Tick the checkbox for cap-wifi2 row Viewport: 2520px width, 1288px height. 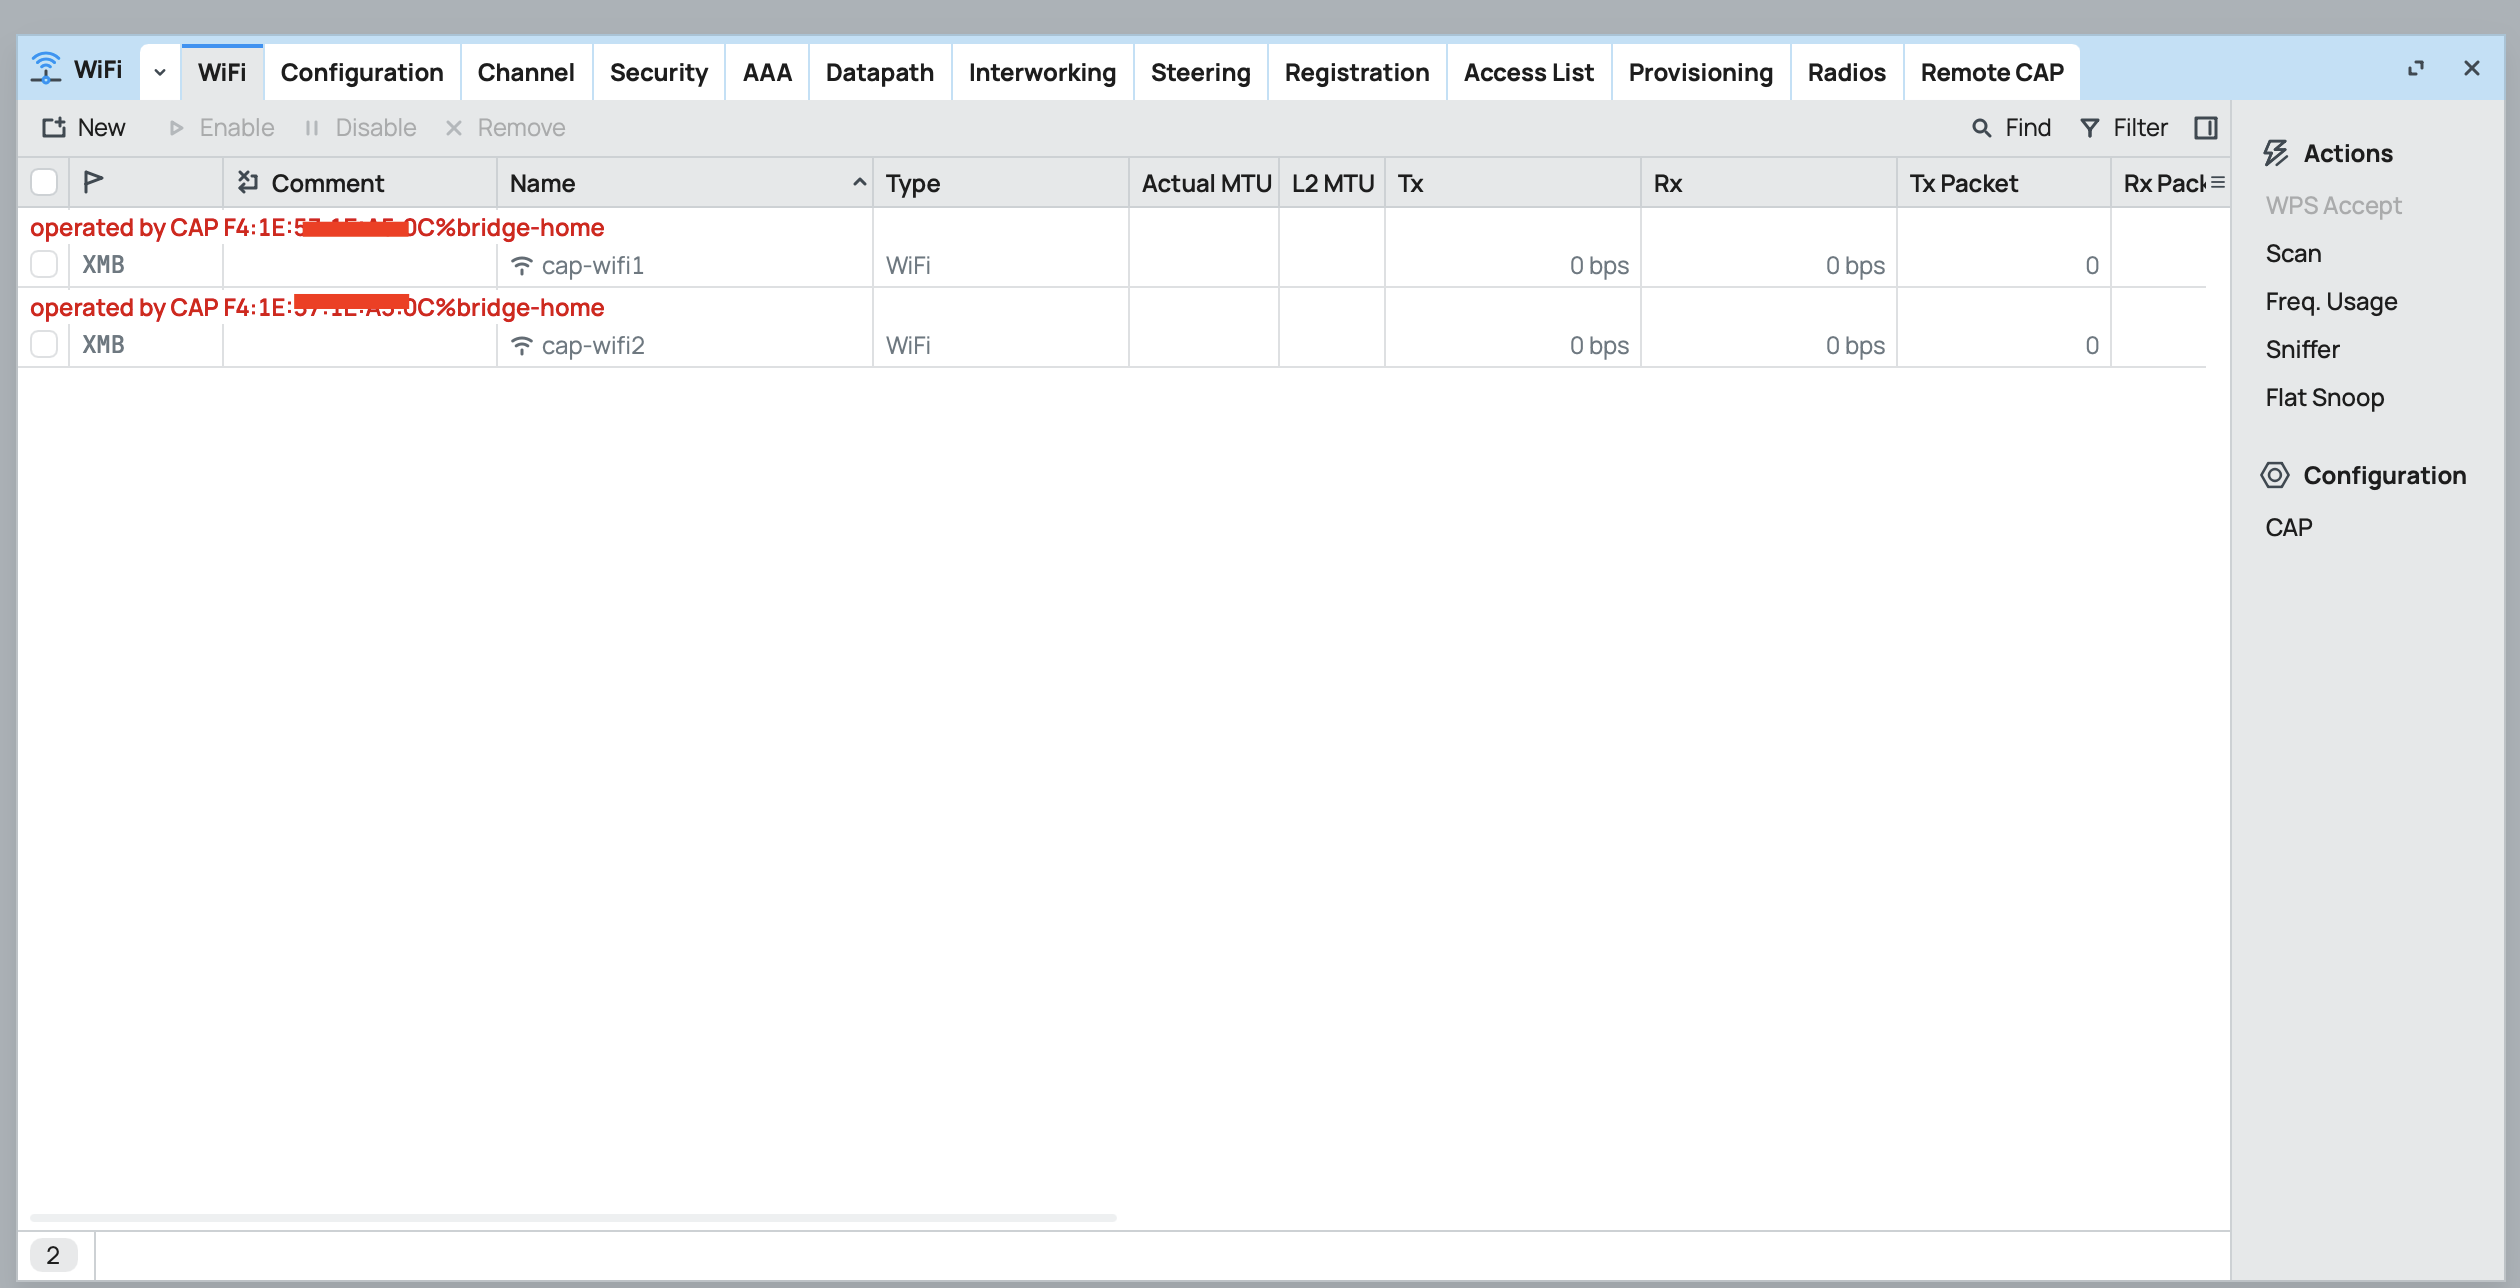pos(44,345)
